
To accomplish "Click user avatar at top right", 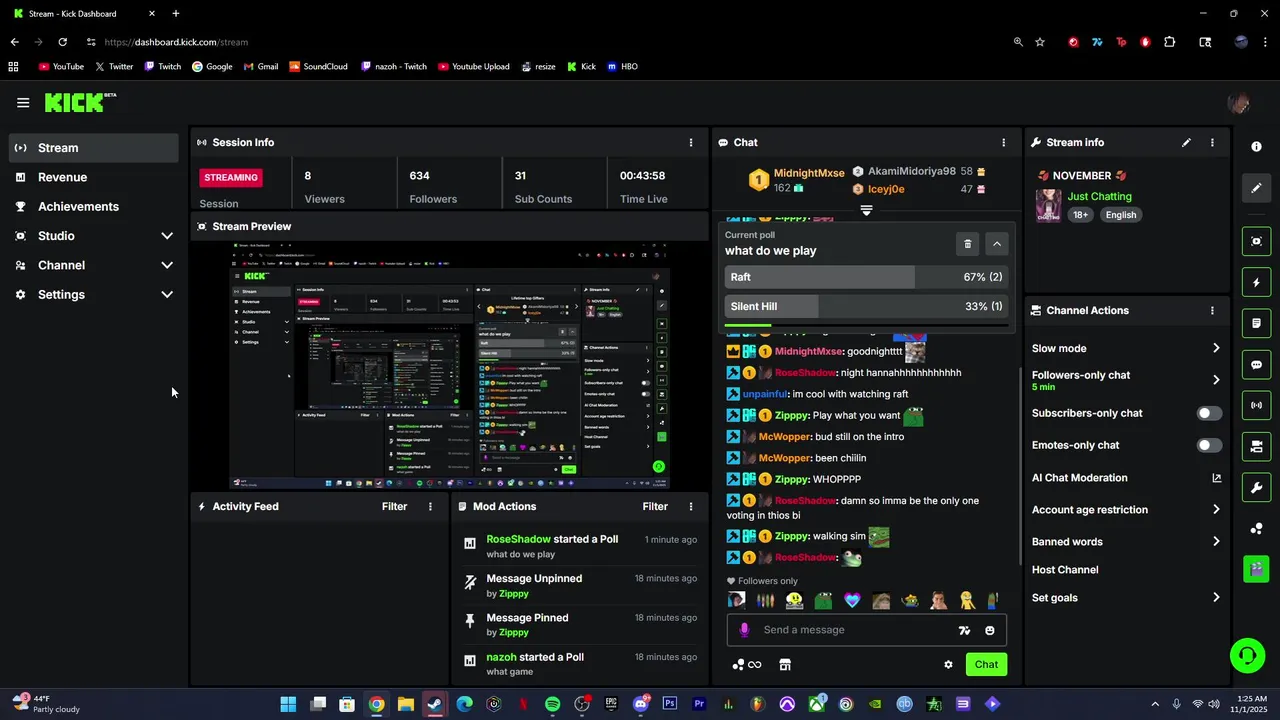I will click(1238, 103).
